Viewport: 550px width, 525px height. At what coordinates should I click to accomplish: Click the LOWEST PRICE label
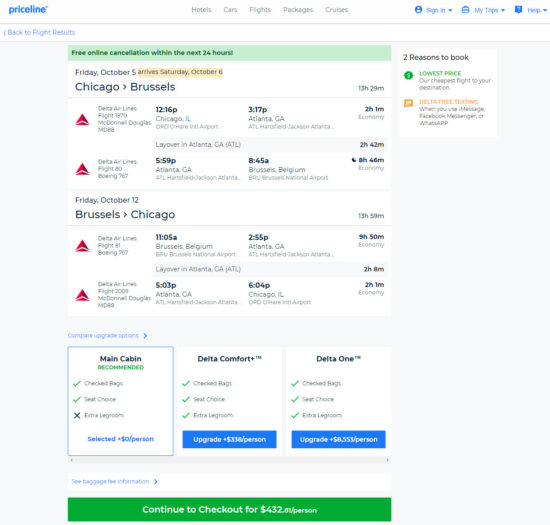click(440, 73)
